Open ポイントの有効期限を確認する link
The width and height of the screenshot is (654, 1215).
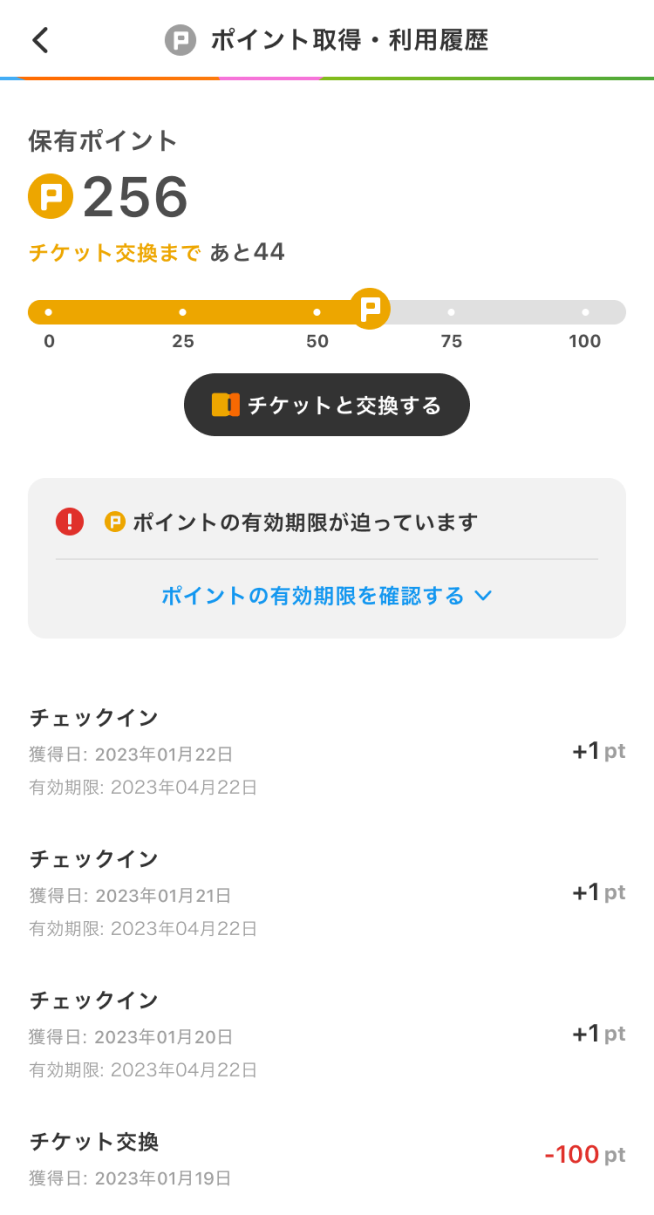(x=313, y=596)
